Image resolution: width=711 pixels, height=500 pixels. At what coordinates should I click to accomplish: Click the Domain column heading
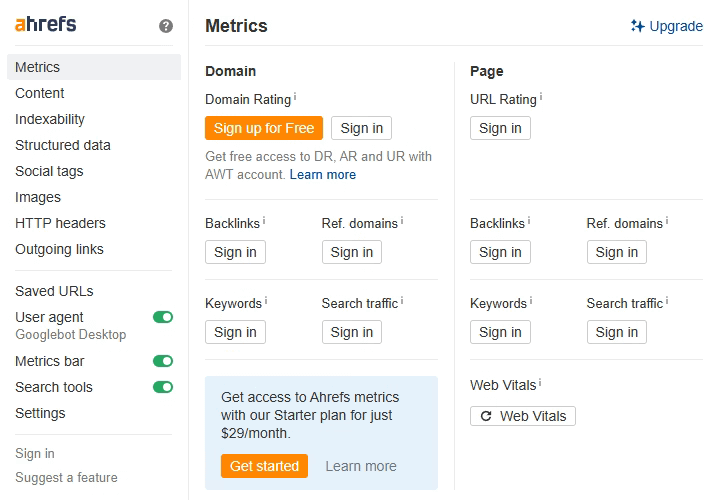tap(230, 71)
